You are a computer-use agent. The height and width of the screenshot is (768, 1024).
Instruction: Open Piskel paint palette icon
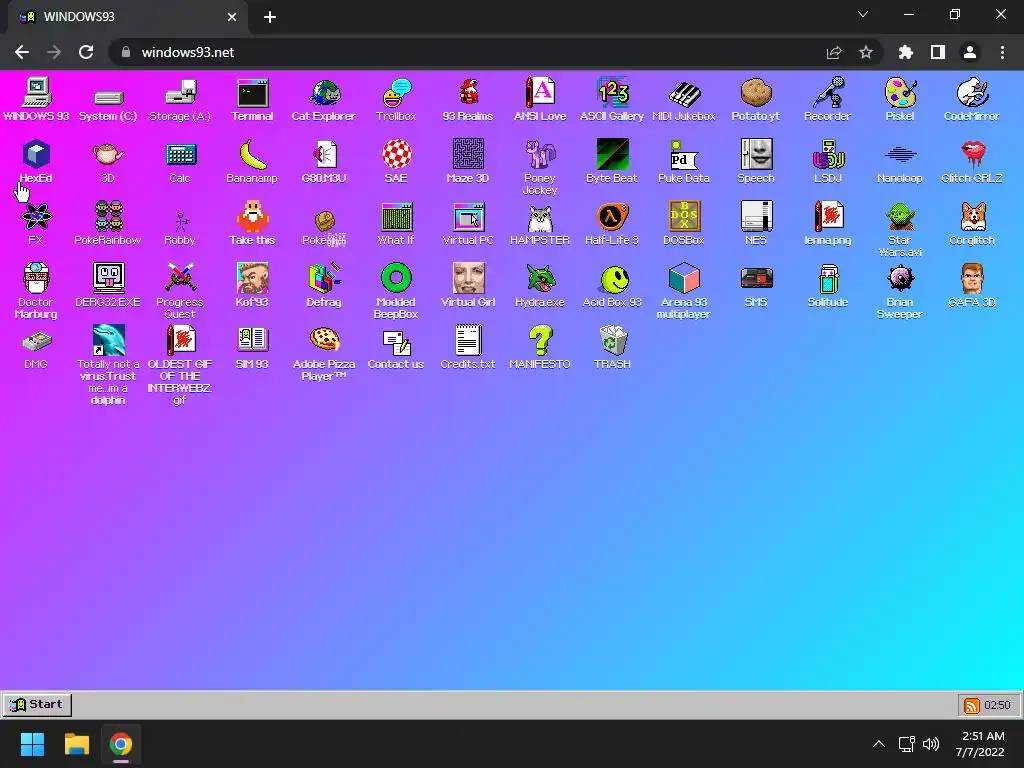900,99
